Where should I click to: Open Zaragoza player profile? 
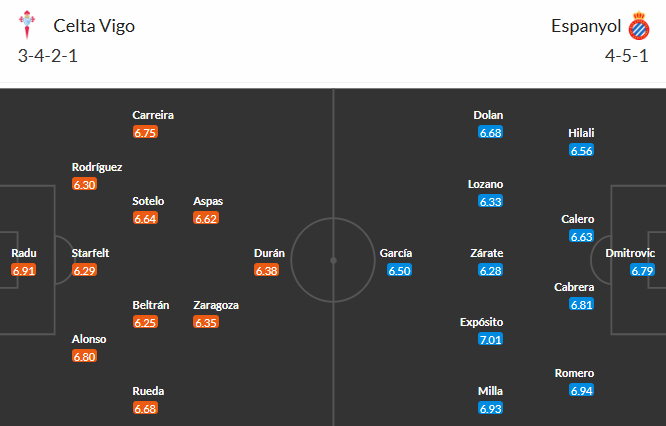tap(216, 305)
